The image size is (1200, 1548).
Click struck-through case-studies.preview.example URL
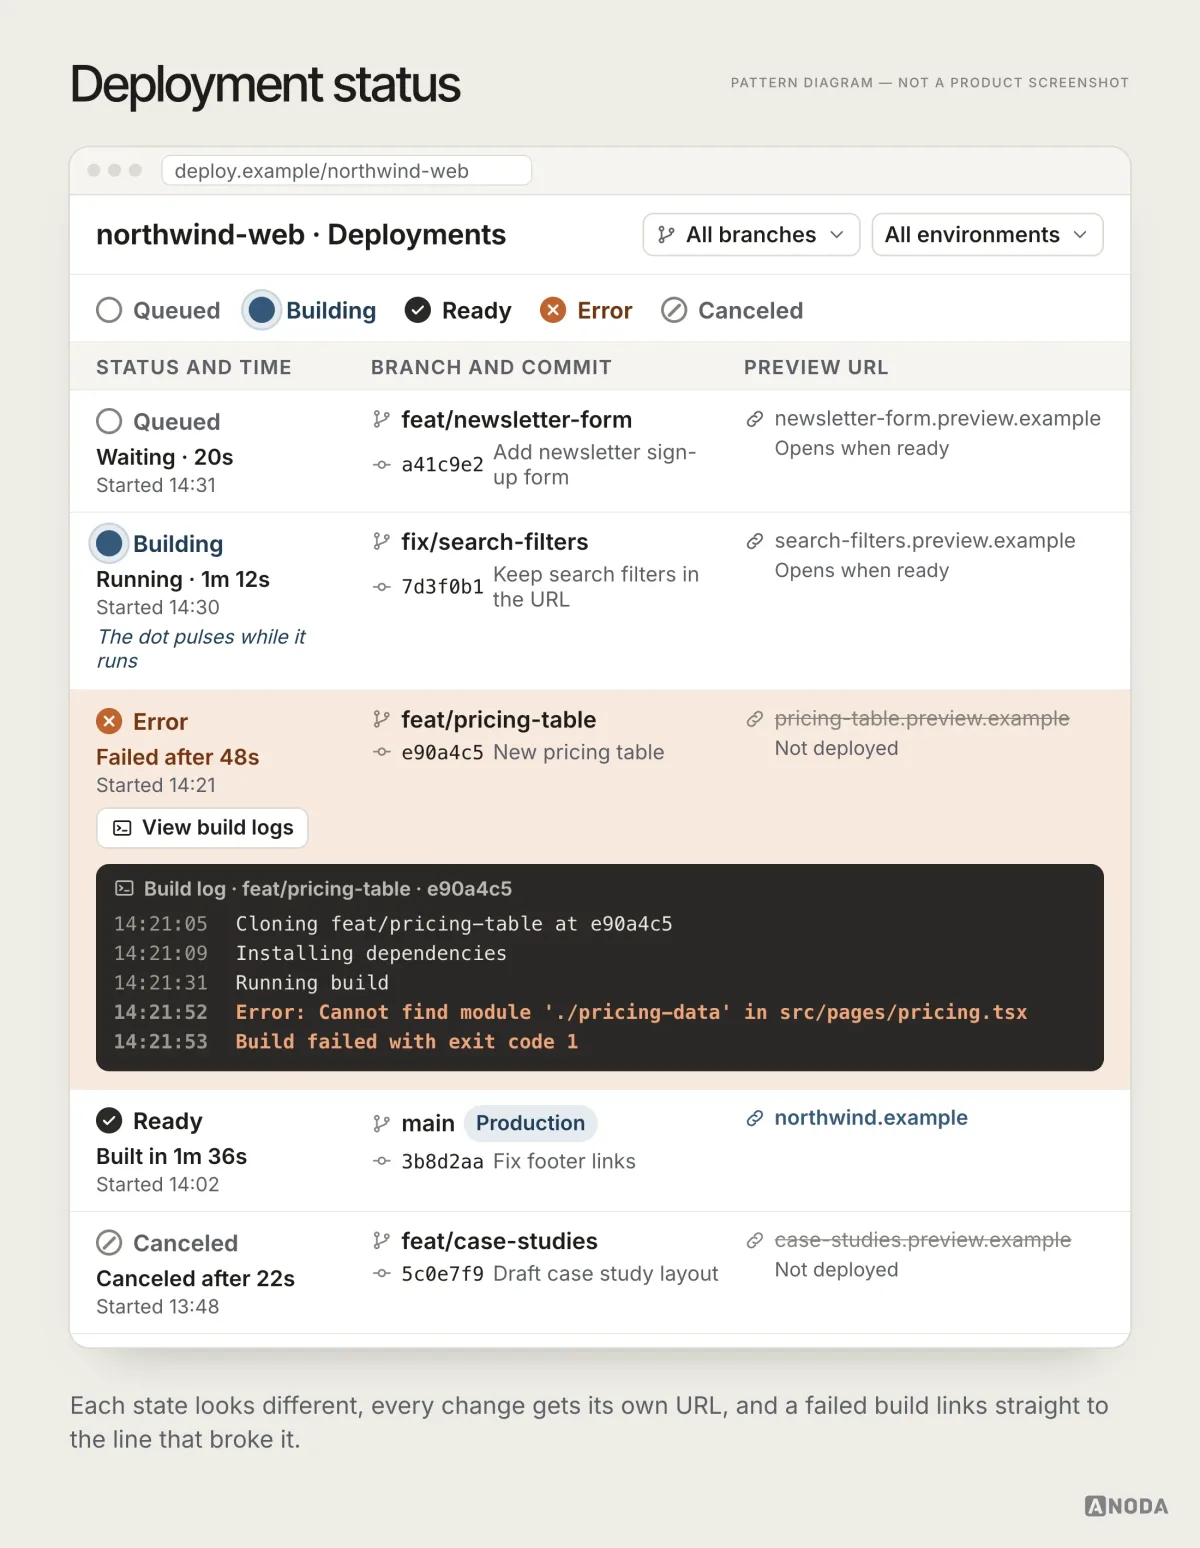[923, 1240]
